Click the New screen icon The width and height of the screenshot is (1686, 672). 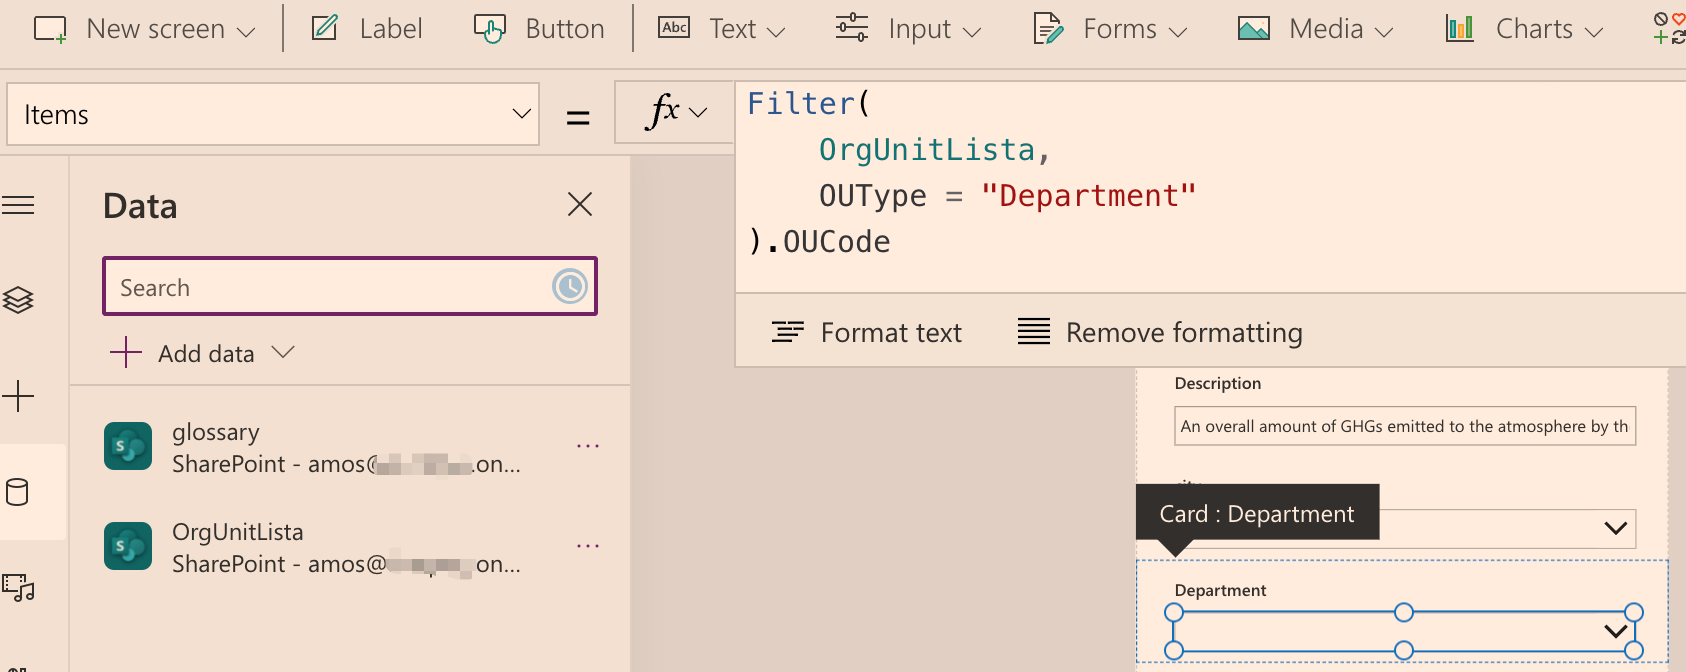[x=50, y=29]
